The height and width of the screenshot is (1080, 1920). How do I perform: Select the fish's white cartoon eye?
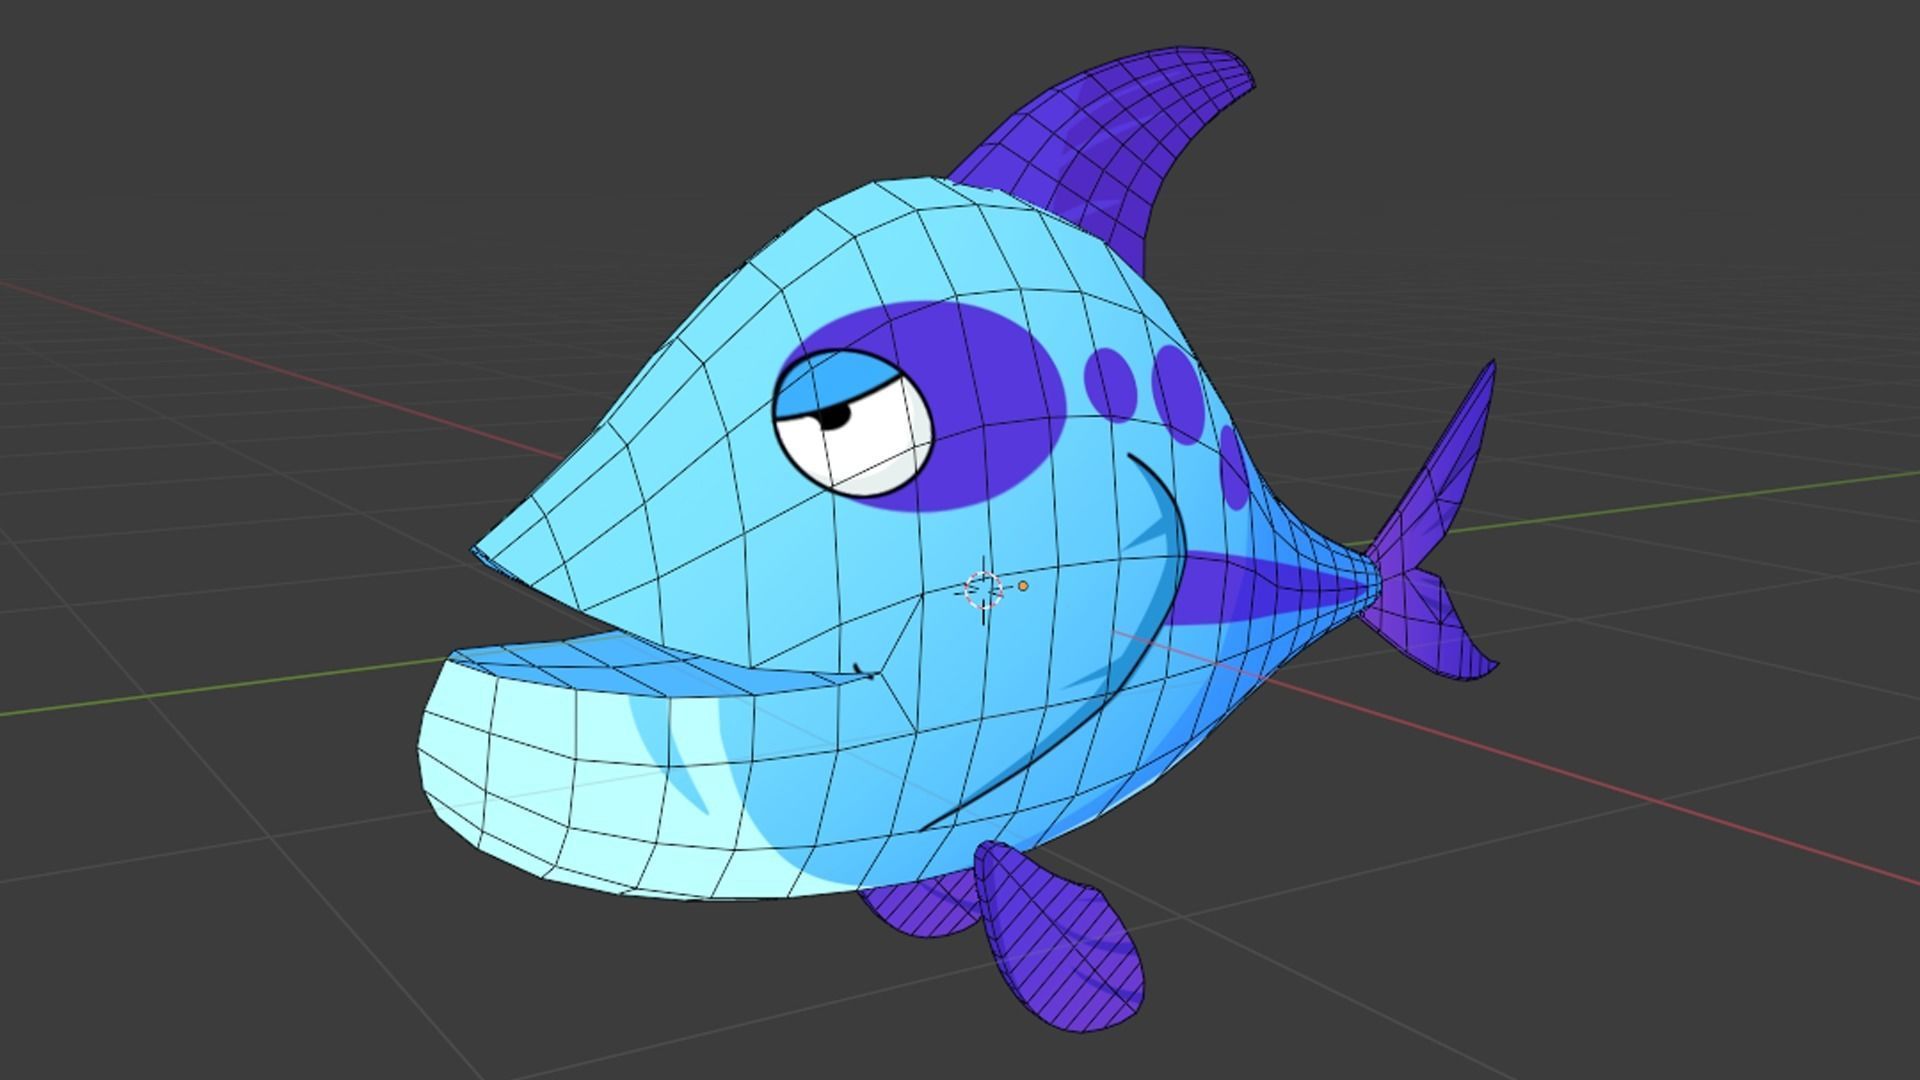click(x=853, y=423)
